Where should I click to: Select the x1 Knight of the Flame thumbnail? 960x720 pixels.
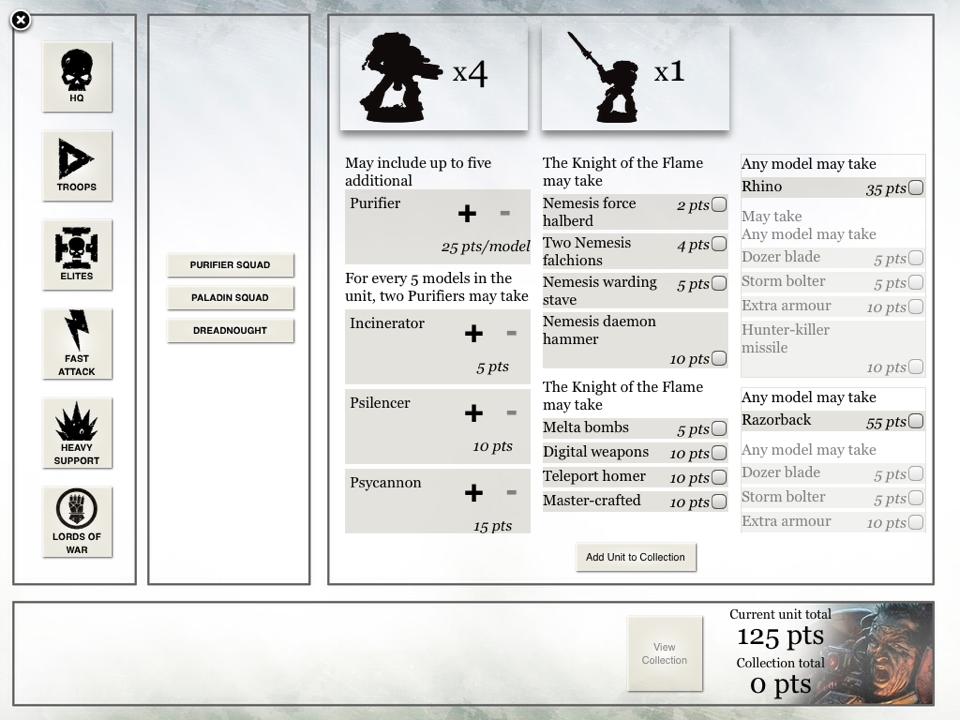coord(636,77)
